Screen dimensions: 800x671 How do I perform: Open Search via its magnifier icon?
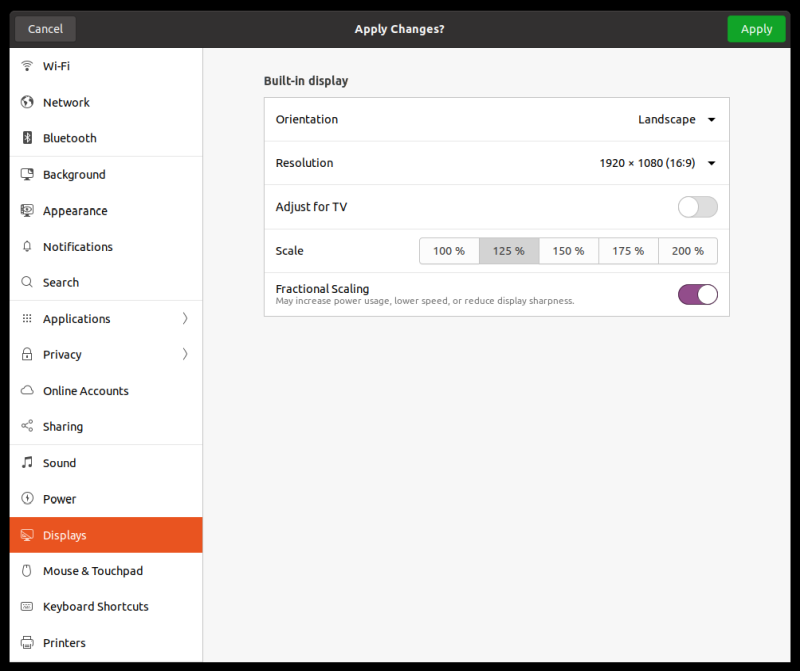[x=27, y=283]
